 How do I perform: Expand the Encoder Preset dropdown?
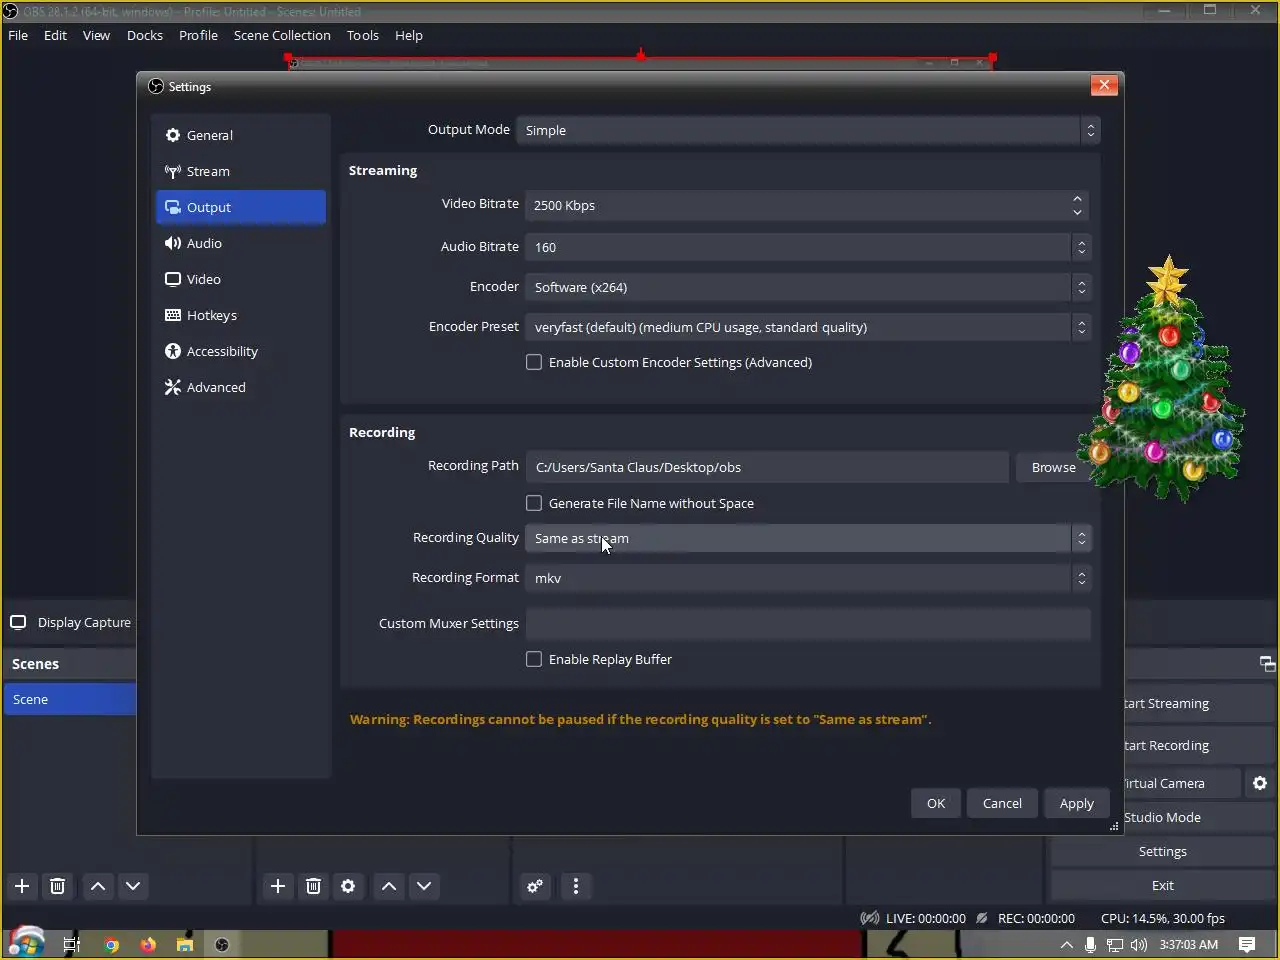click(x=808, y=327)
